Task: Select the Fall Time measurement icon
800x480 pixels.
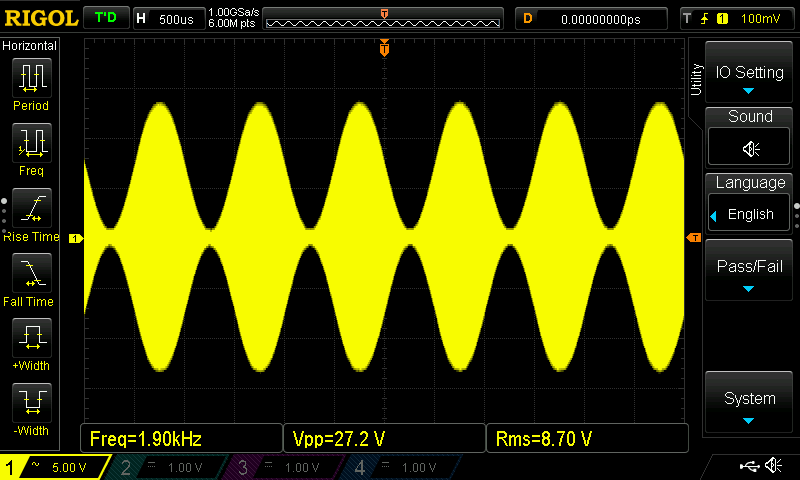Action: tap(32, 273)
